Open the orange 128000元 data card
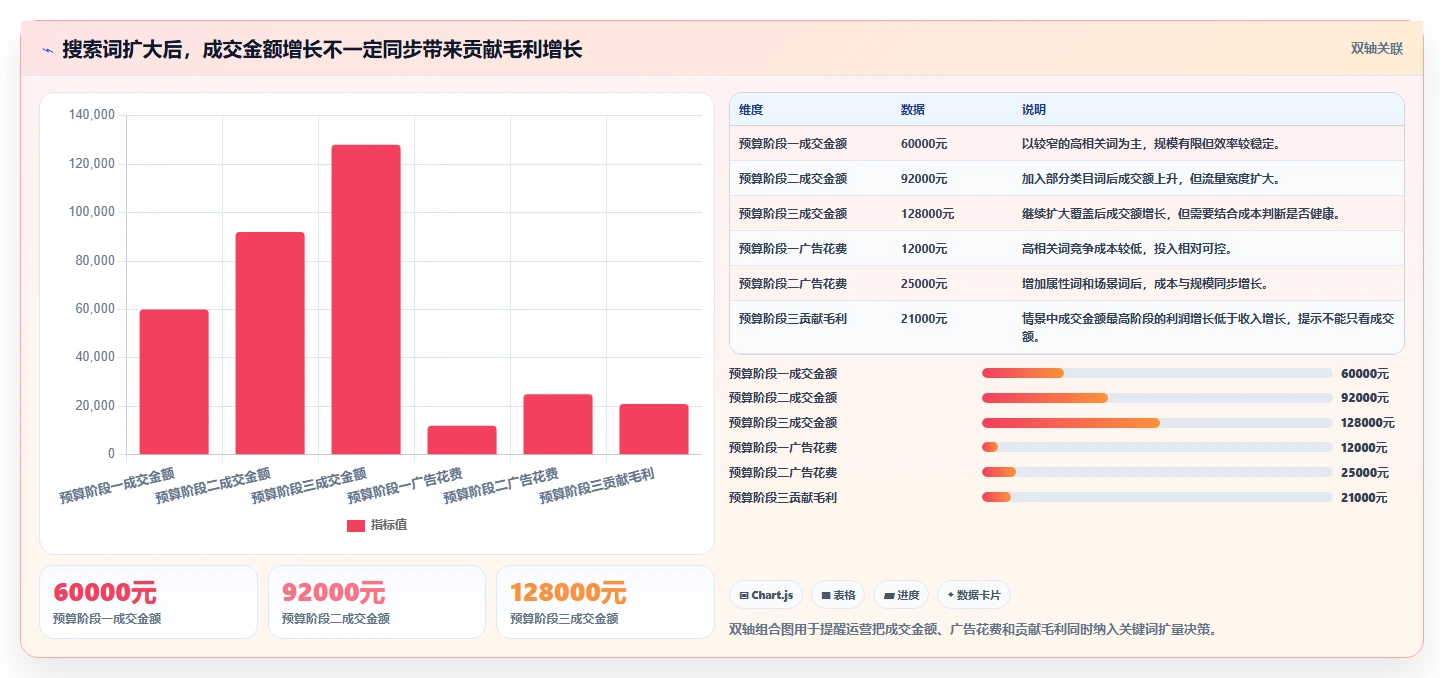The width and height of the screenshot is (1444, 678). (x=605, y=602)
